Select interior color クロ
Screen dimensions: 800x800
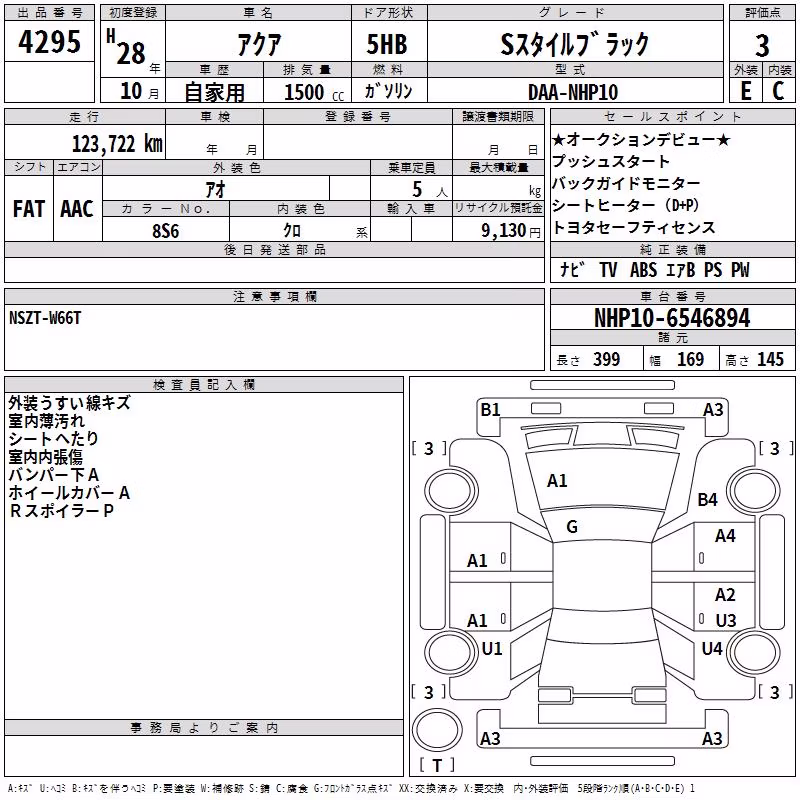point(292,231)
